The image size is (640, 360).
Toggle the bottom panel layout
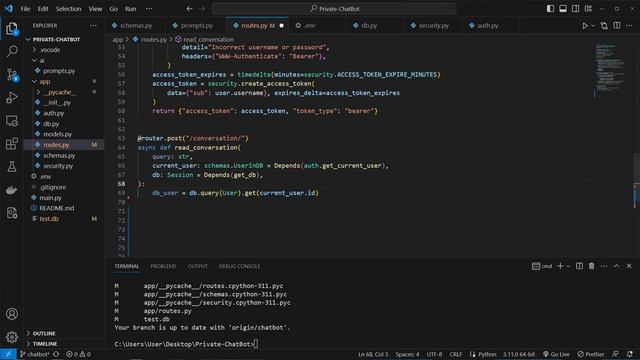[563, 9]
